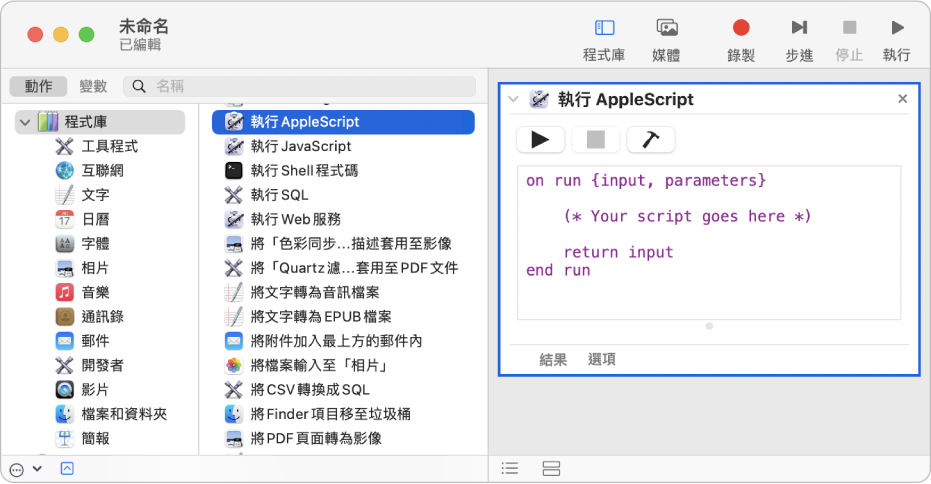Switch to the 變數 variables tab
This screenshot has height=484, width=931.
tap(93, 86)
